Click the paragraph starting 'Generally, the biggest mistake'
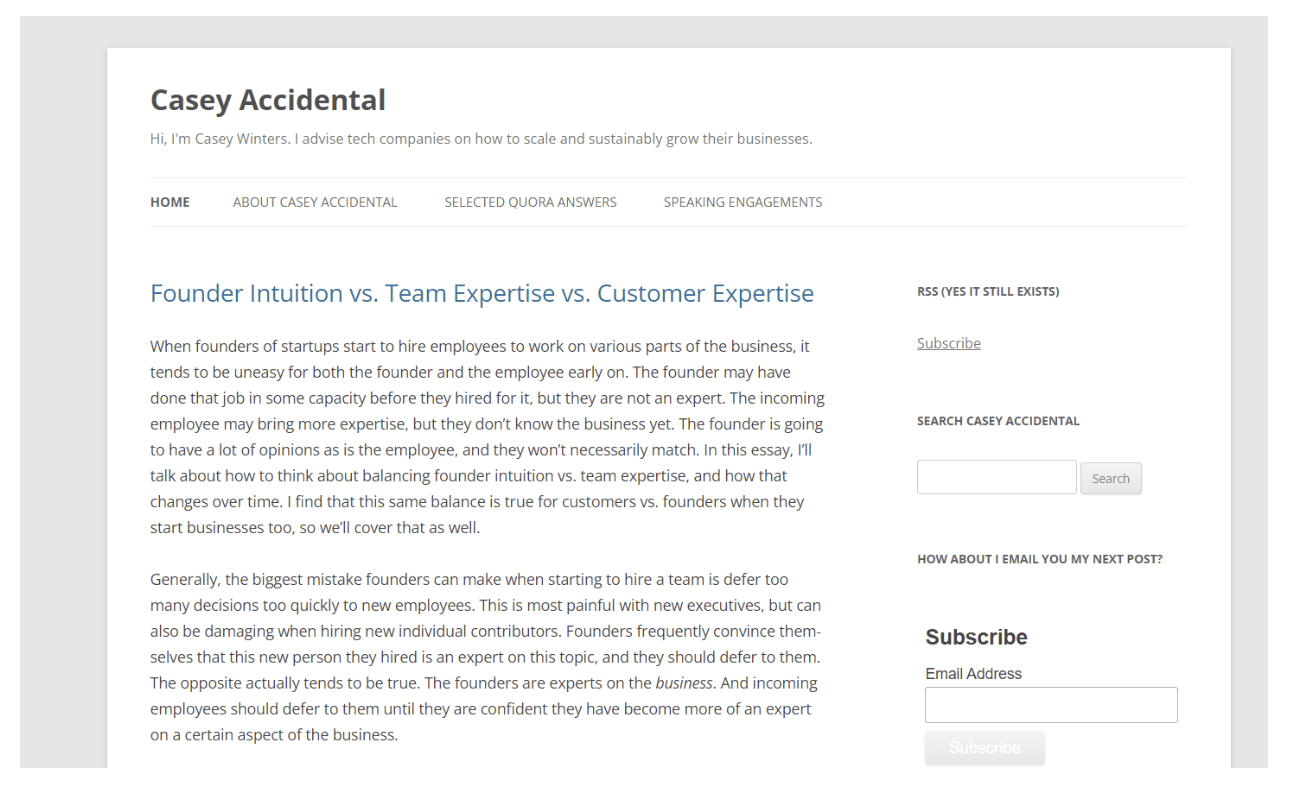Viewport: 1292px width, 790px height. [x=485, y=657]
